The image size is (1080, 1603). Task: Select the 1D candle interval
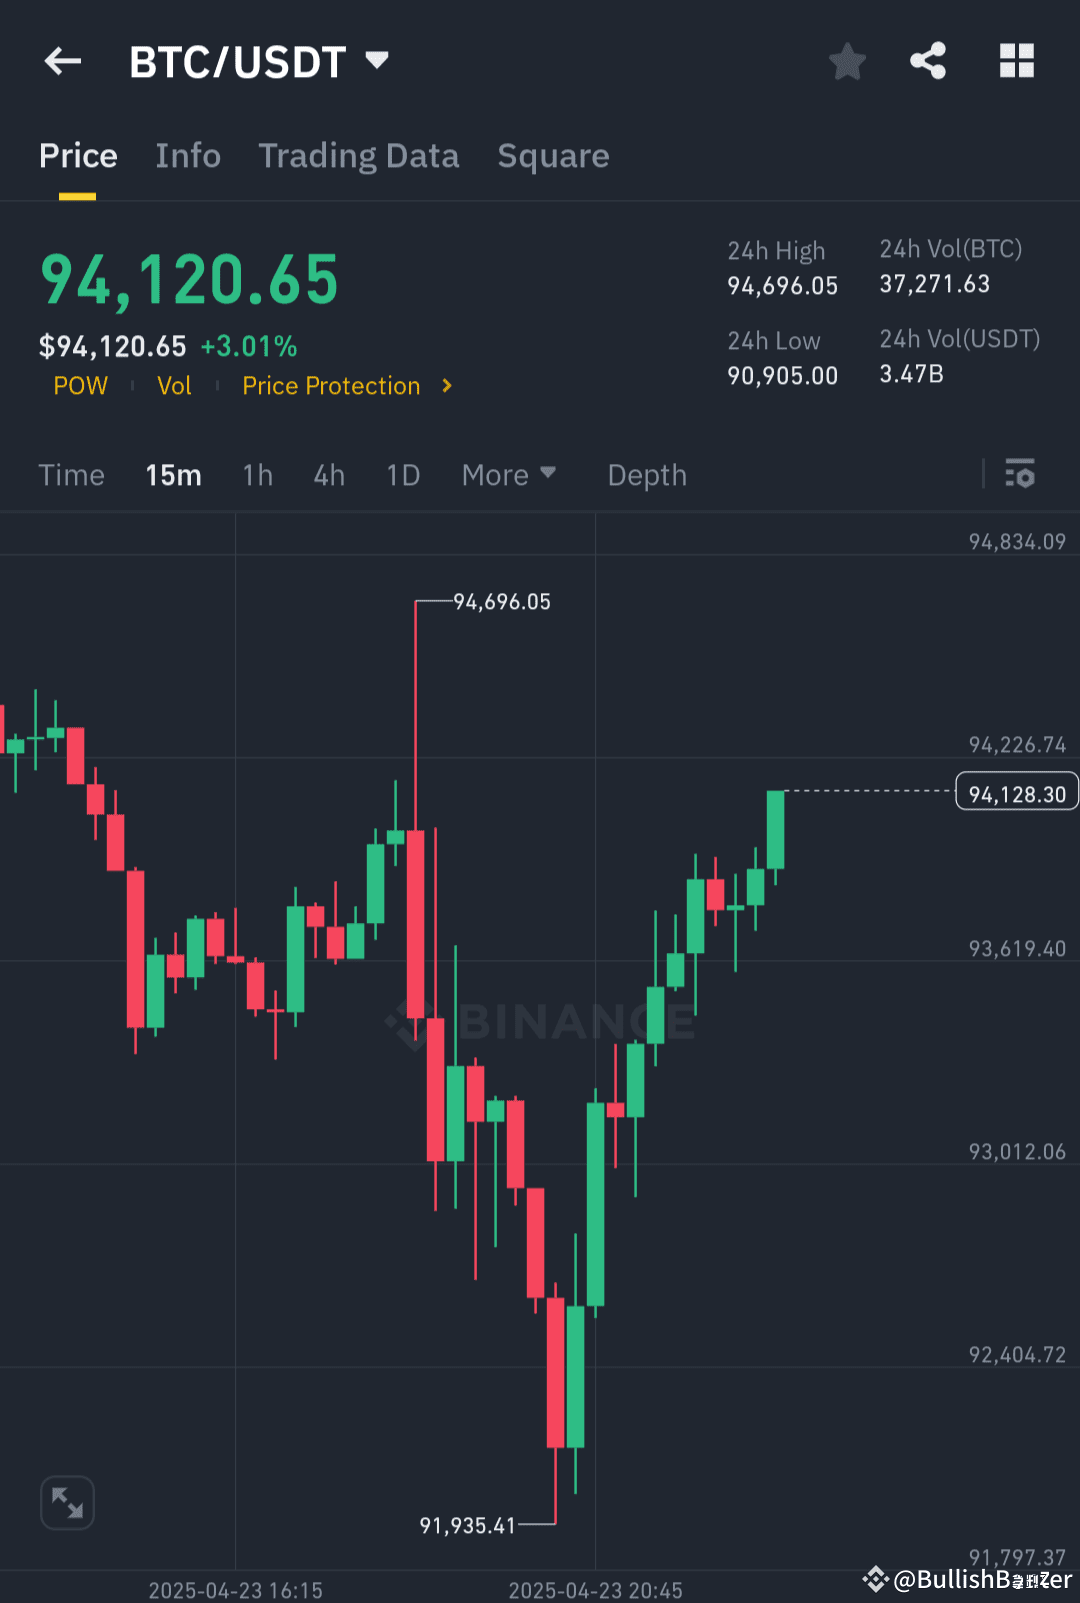[402, 475]
